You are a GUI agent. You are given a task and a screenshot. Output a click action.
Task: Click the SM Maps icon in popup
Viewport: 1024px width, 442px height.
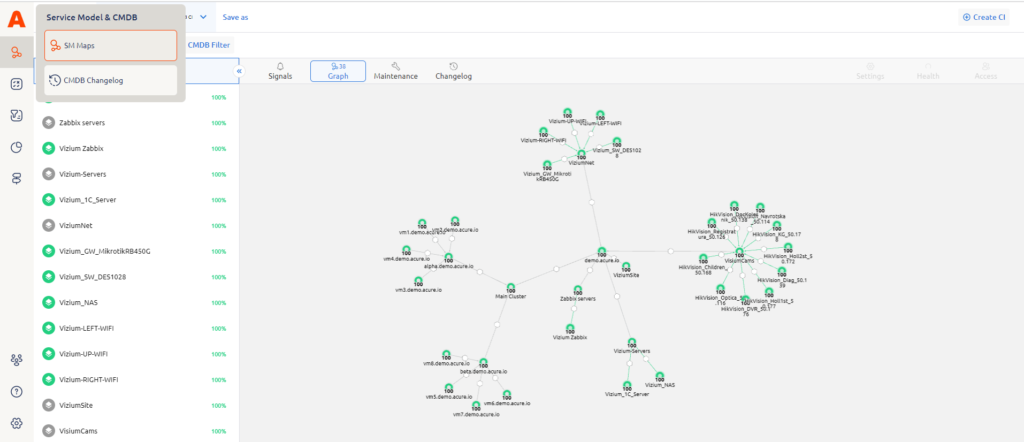56,46
